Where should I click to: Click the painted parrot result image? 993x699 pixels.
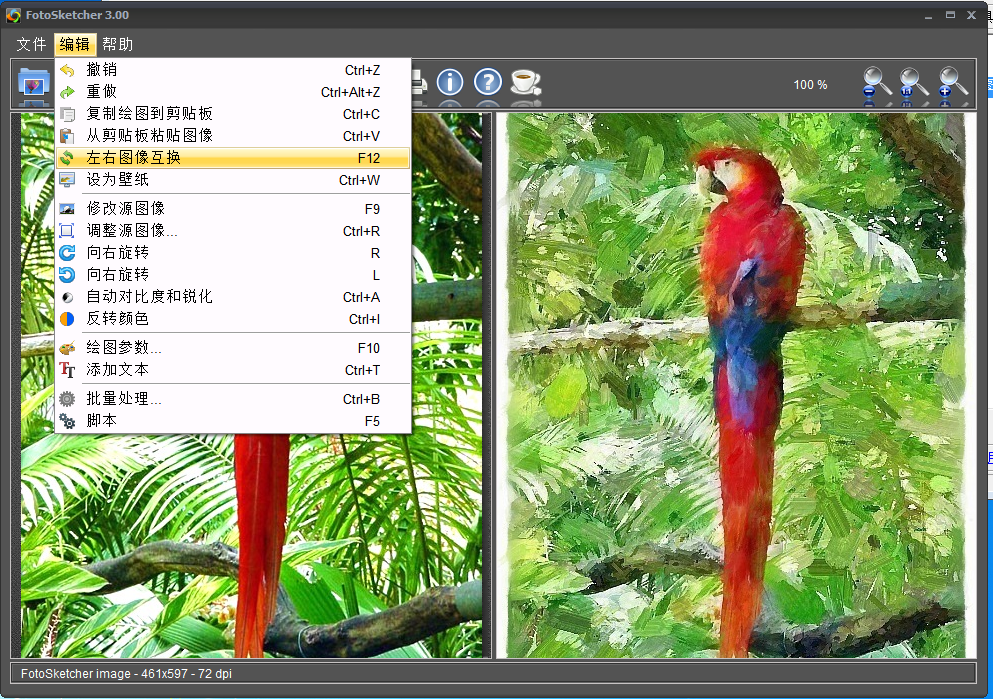[x=735, y=385]
